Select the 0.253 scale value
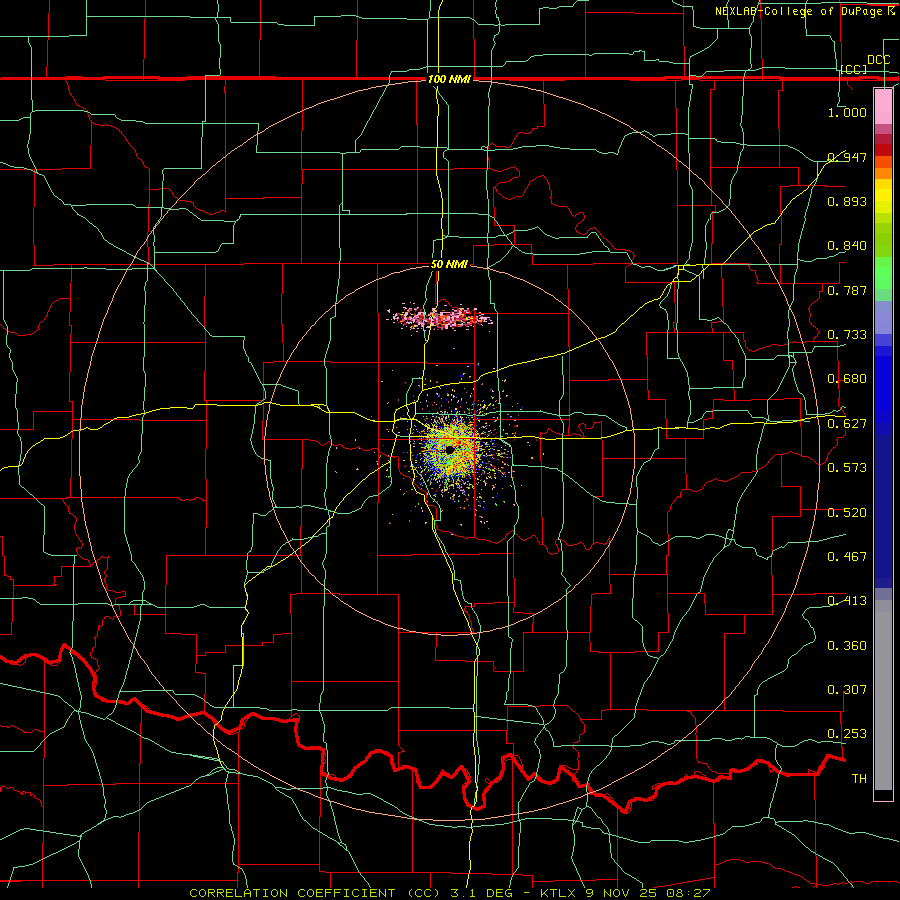The width and height of the screenshot is (900, 900). (847, 734)
